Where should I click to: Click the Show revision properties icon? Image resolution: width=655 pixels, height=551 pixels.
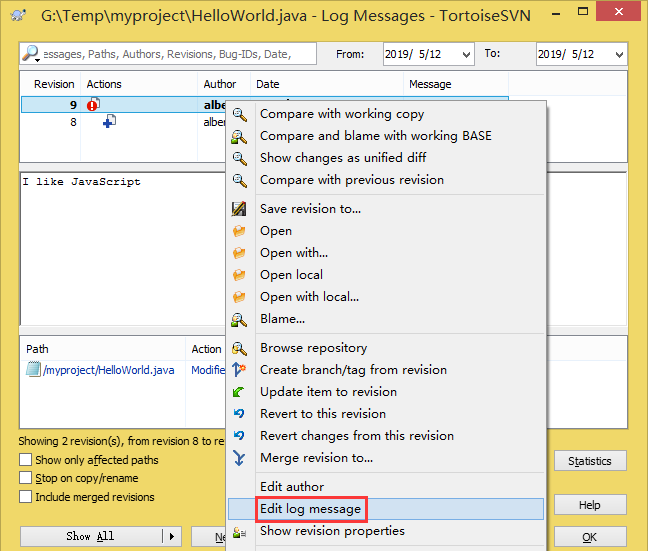click(x=239, y=532)
